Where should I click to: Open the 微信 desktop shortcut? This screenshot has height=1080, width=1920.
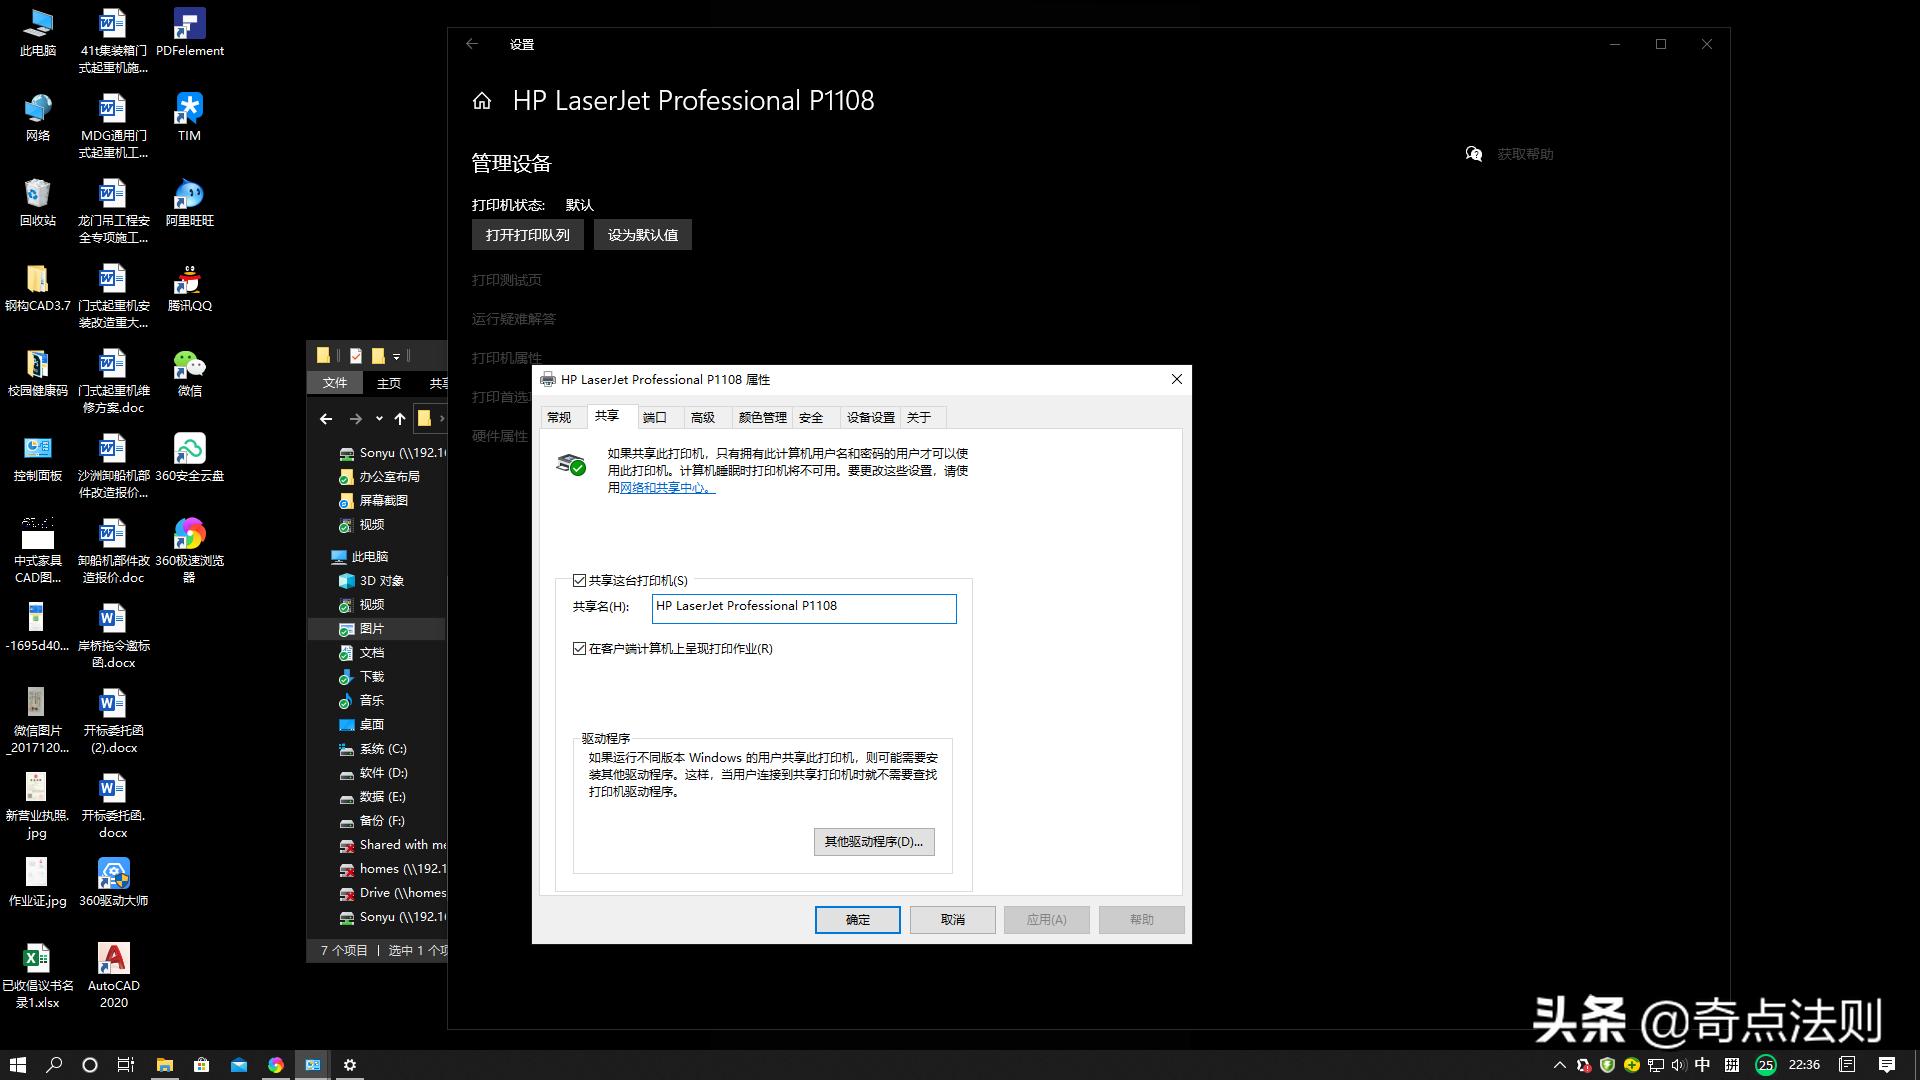pyautogui.click(x=189, y=364)
